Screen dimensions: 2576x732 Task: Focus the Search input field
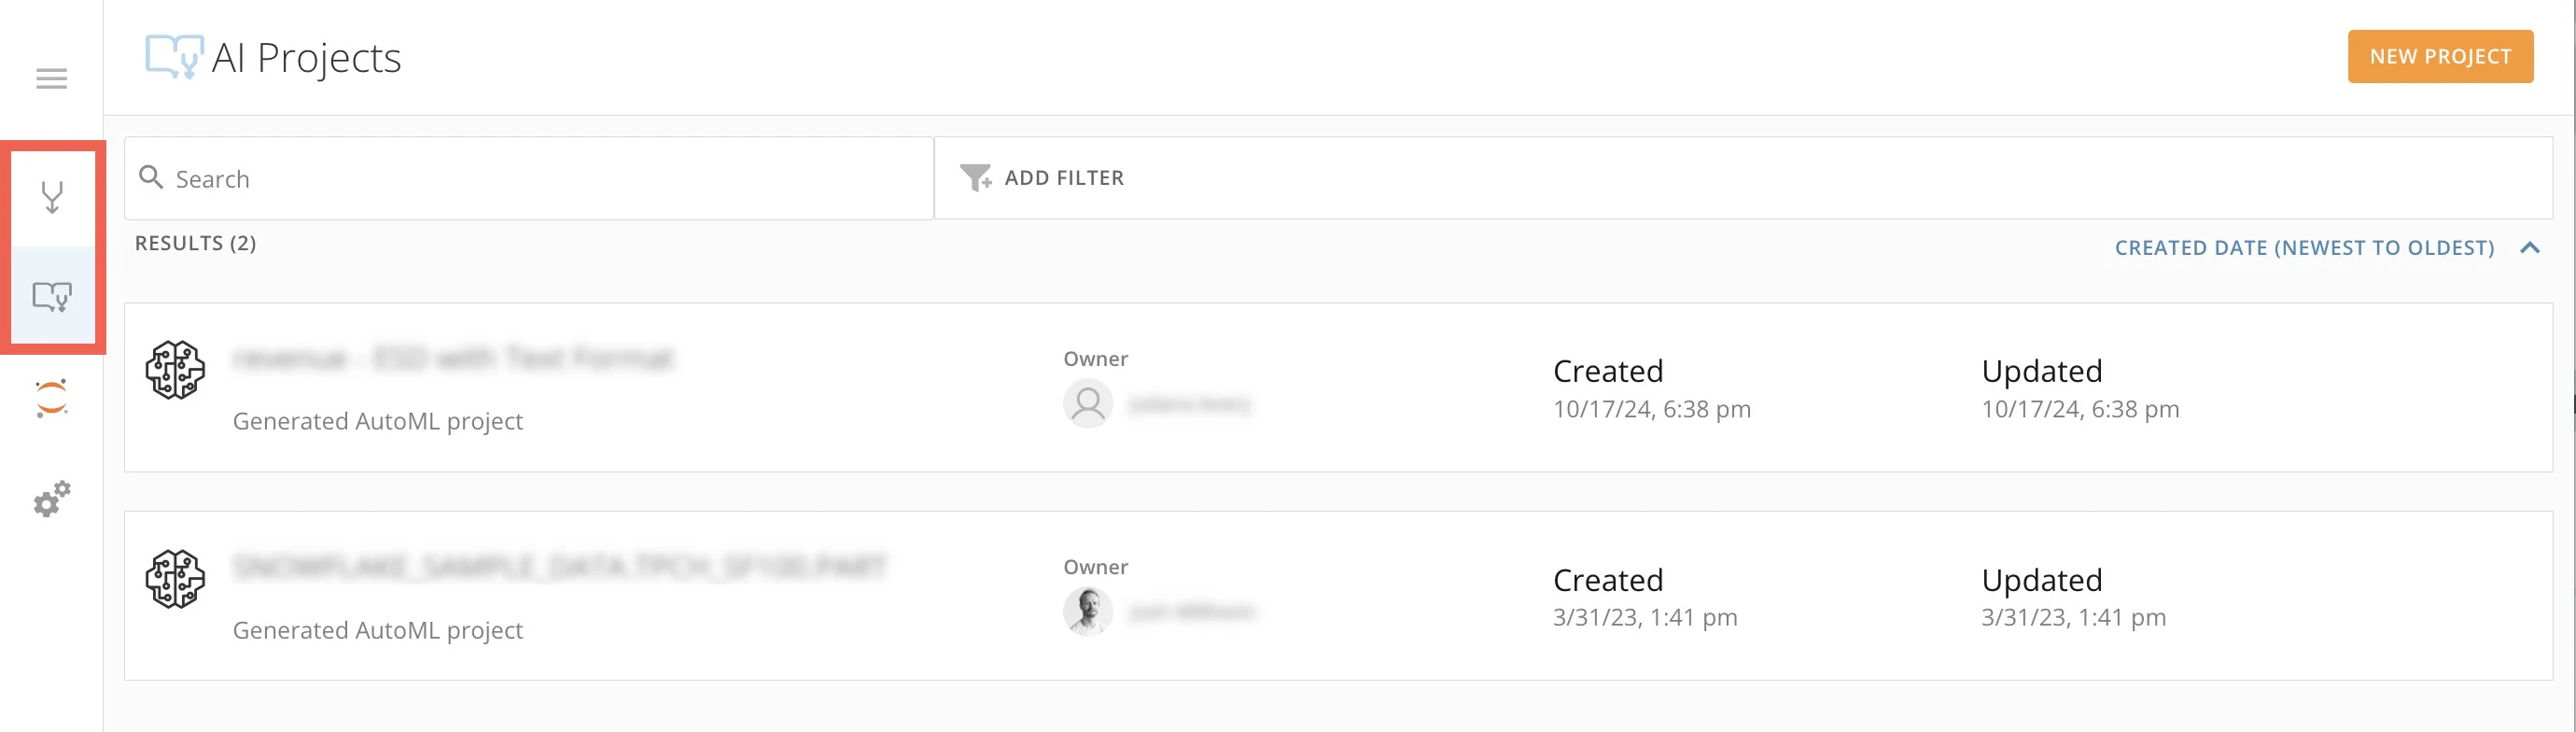pos(529,178)
